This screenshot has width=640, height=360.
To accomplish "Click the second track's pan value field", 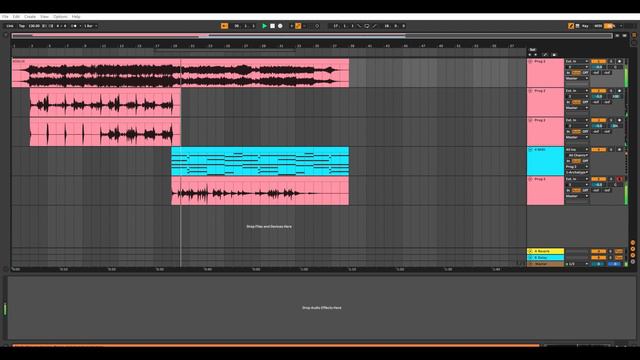I will (616, 96).
